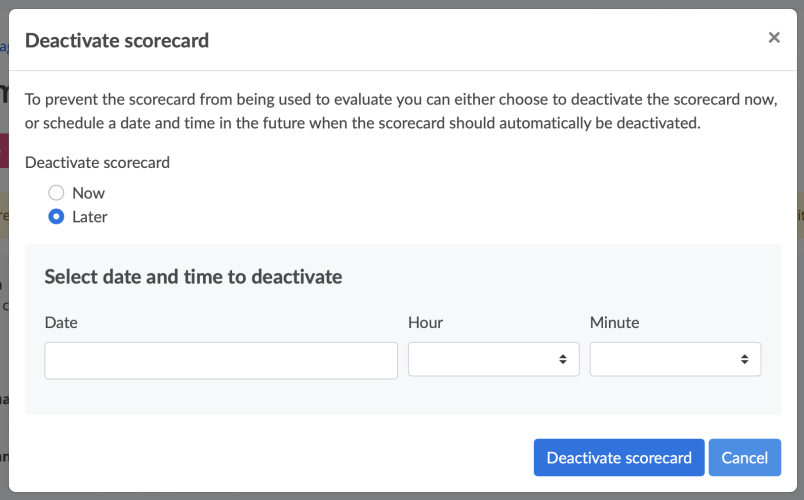Click the "Later" option label text
804x500 pixels.
(x=90, y=217)
